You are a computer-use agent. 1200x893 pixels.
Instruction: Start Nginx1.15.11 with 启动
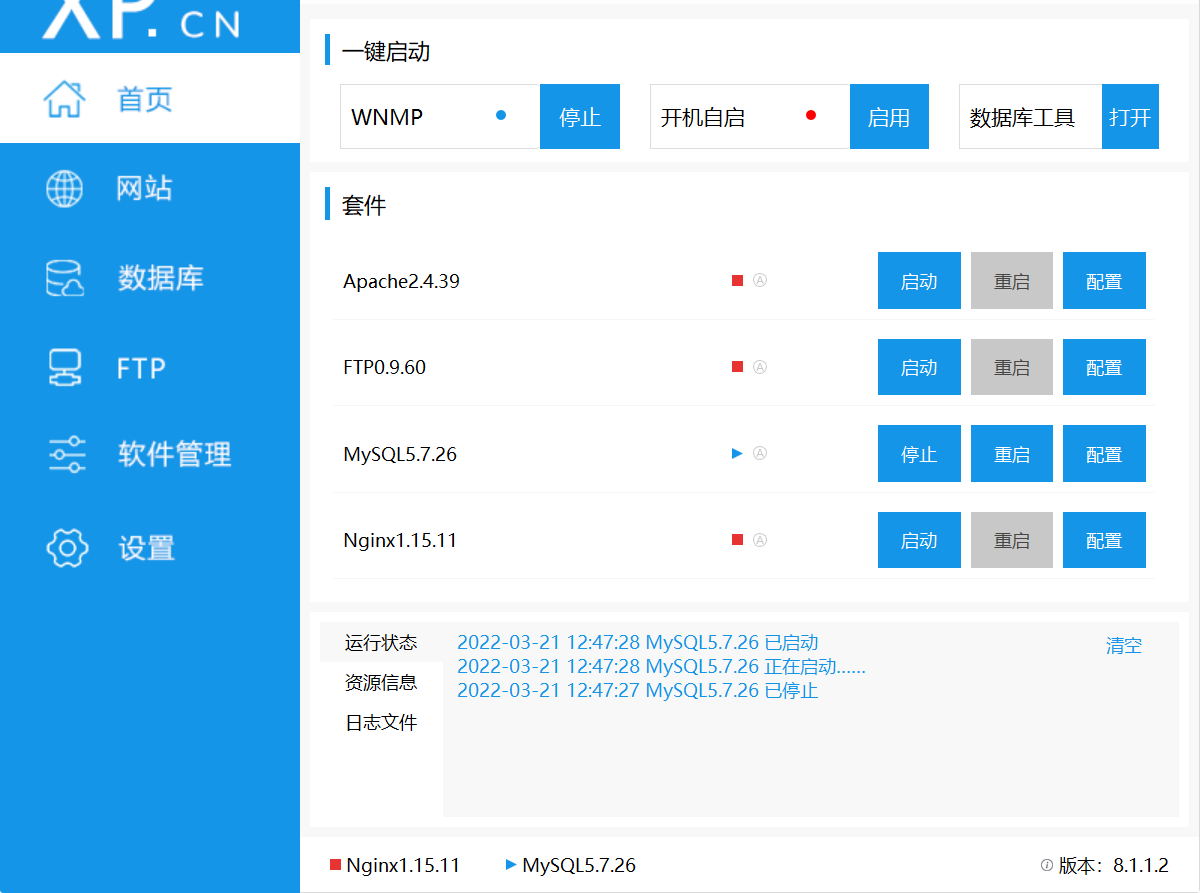coord(919,540)
